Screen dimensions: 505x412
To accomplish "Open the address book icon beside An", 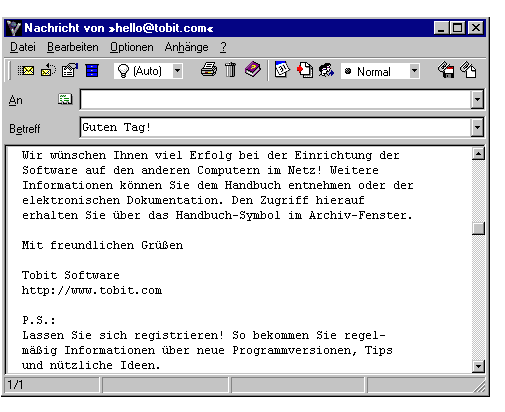I will [x=65, y=99].
